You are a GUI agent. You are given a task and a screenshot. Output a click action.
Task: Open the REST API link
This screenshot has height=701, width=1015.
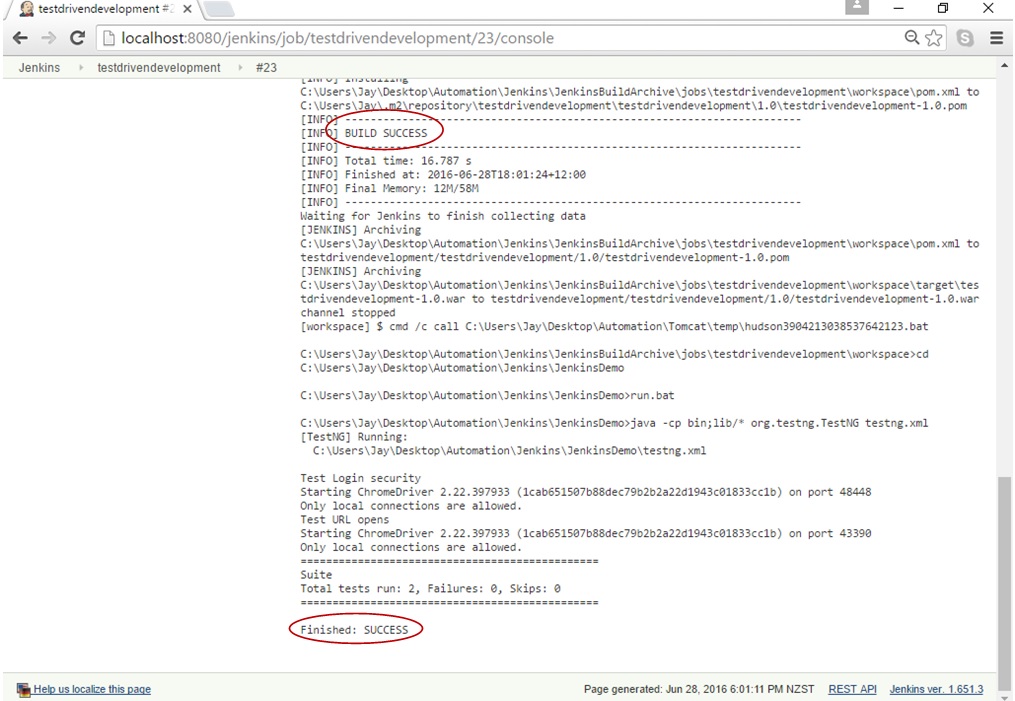pos(852,690)
